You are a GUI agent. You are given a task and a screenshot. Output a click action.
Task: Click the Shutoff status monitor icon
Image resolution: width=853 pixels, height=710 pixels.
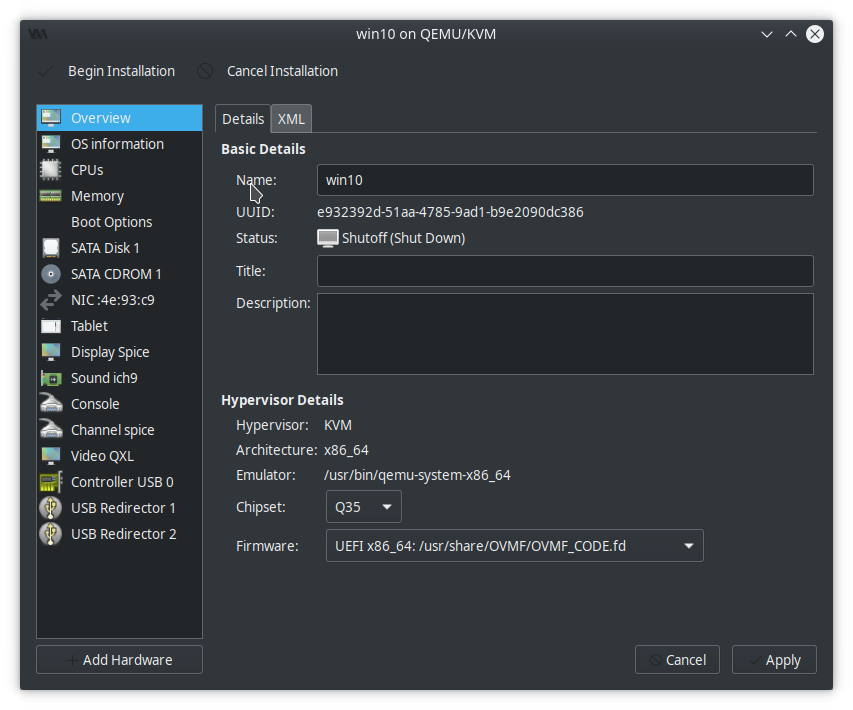click(x=327, y=238)
